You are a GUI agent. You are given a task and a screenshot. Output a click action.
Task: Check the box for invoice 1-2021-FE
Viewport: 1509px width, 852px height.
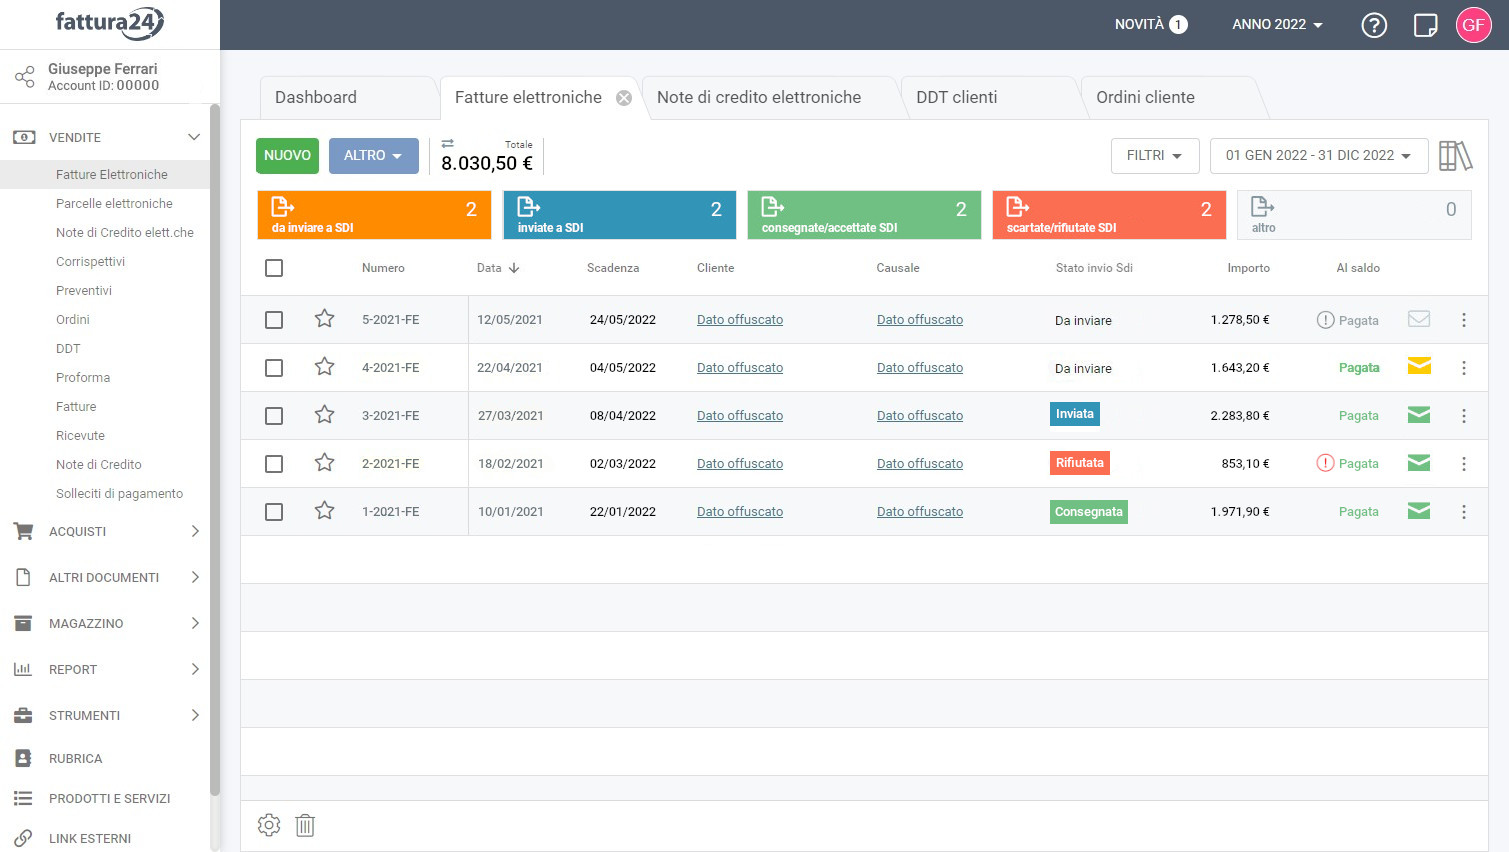(x=274, y=512)
